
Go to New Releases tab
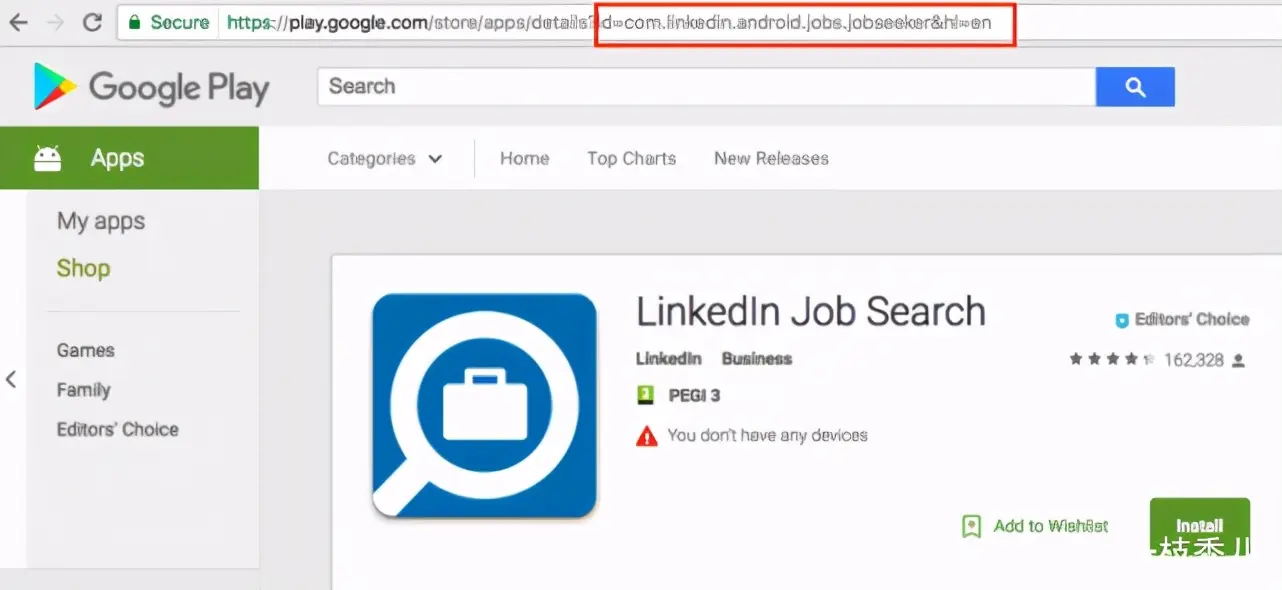pyautogui.click(x=771, y=158)
